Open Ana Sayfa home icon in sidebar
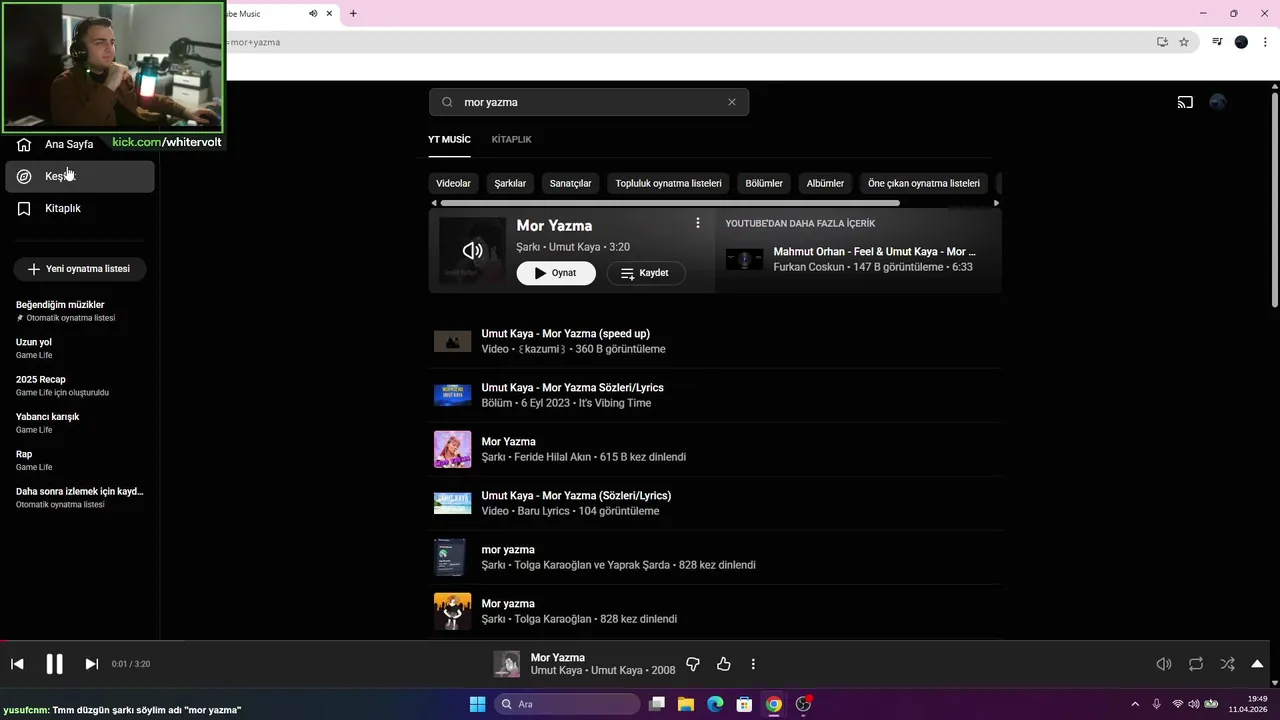 coord(24,144)
